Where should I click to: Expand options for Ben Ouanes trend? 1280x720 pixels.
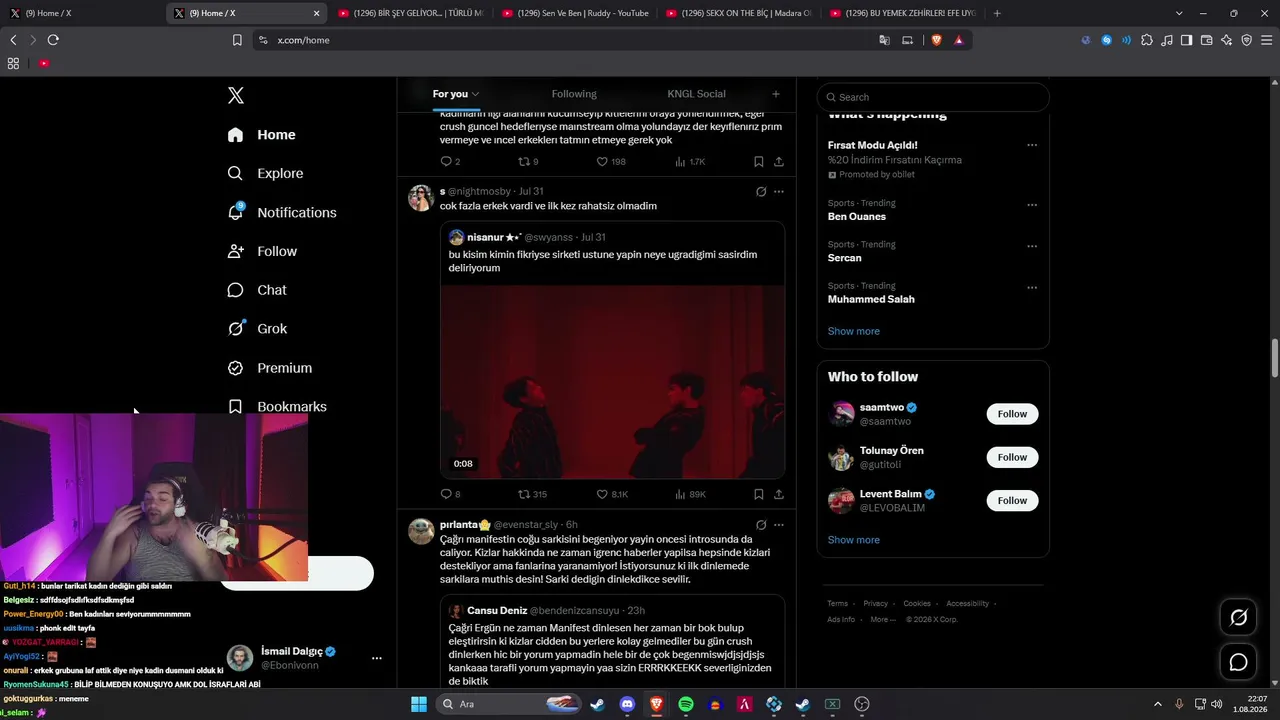coord(1032,205)
